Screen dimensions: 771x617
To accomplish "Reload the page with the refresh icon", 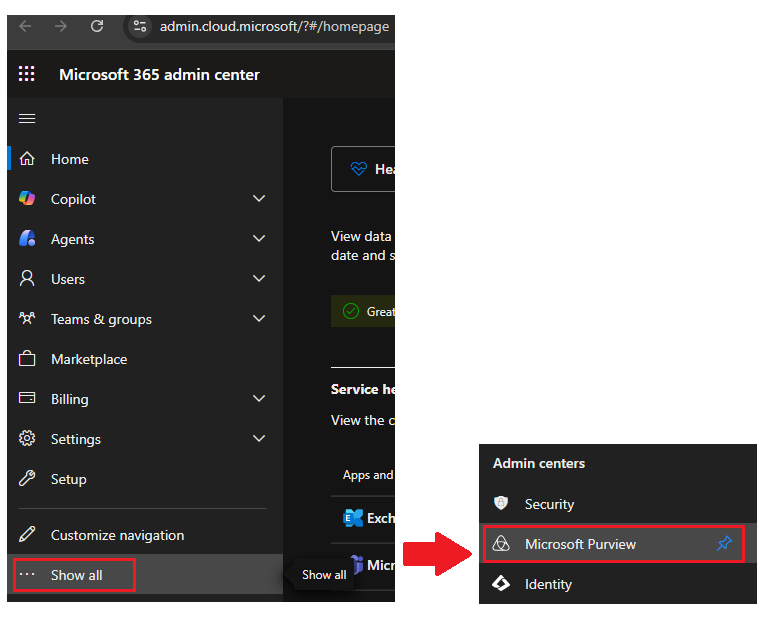I will (x=97, y=26).
